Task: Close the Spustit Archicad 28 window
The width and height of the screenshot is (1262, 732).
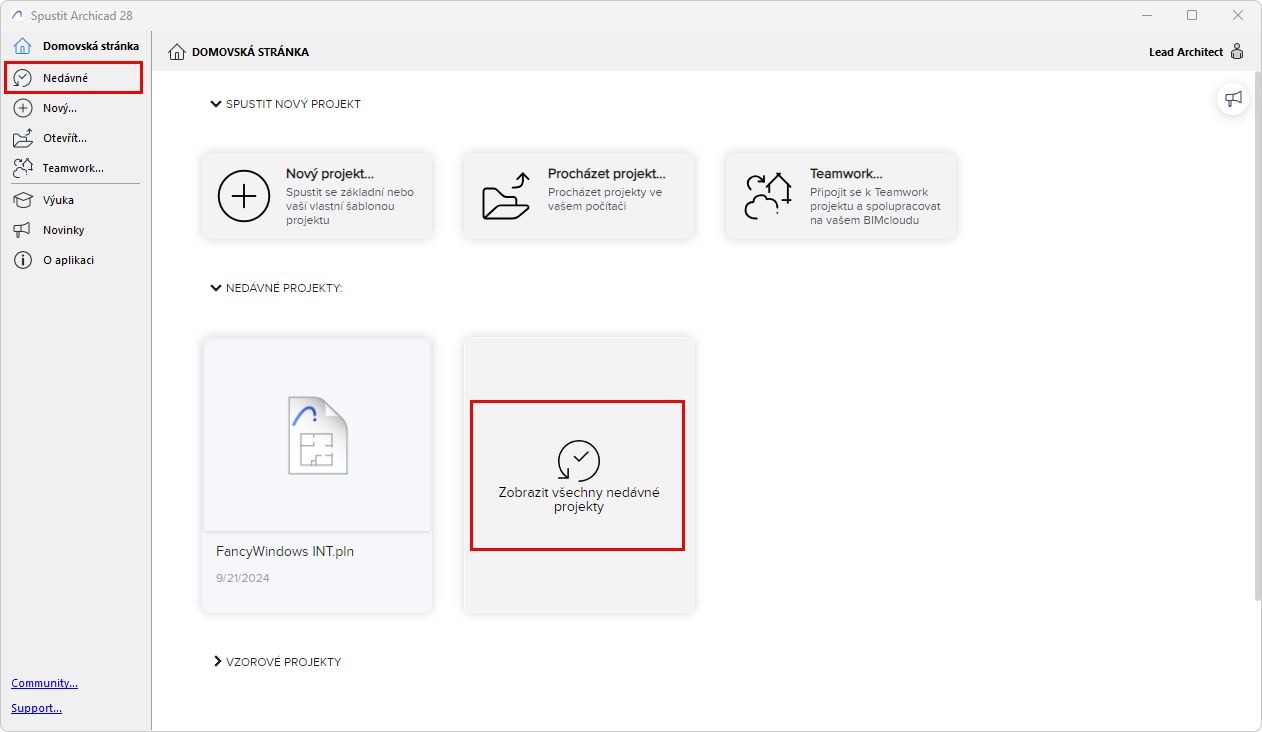Action: click(1238, 15)
